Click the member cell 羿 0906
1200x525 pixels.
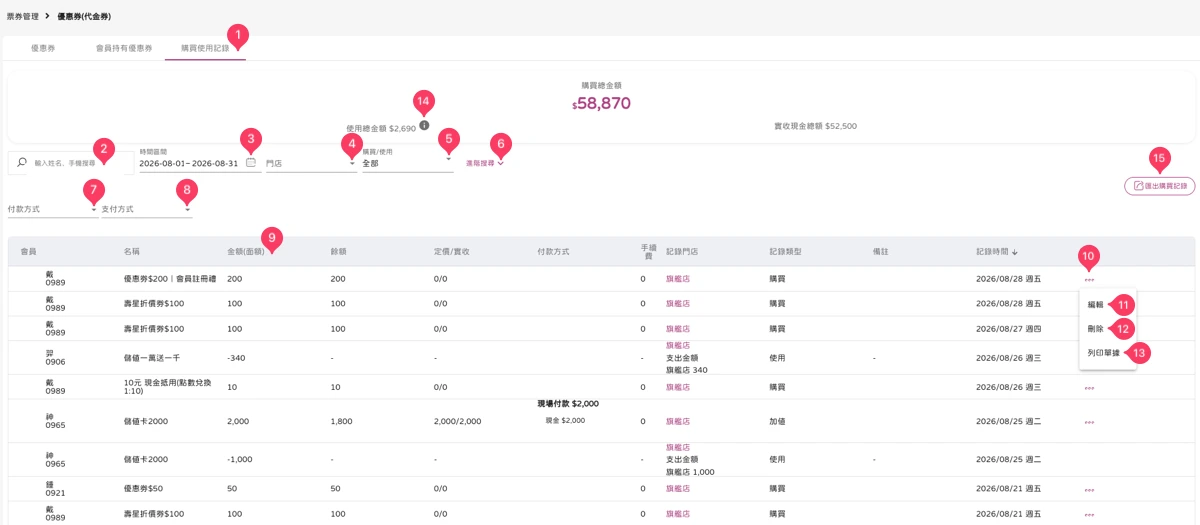(55, 357)
